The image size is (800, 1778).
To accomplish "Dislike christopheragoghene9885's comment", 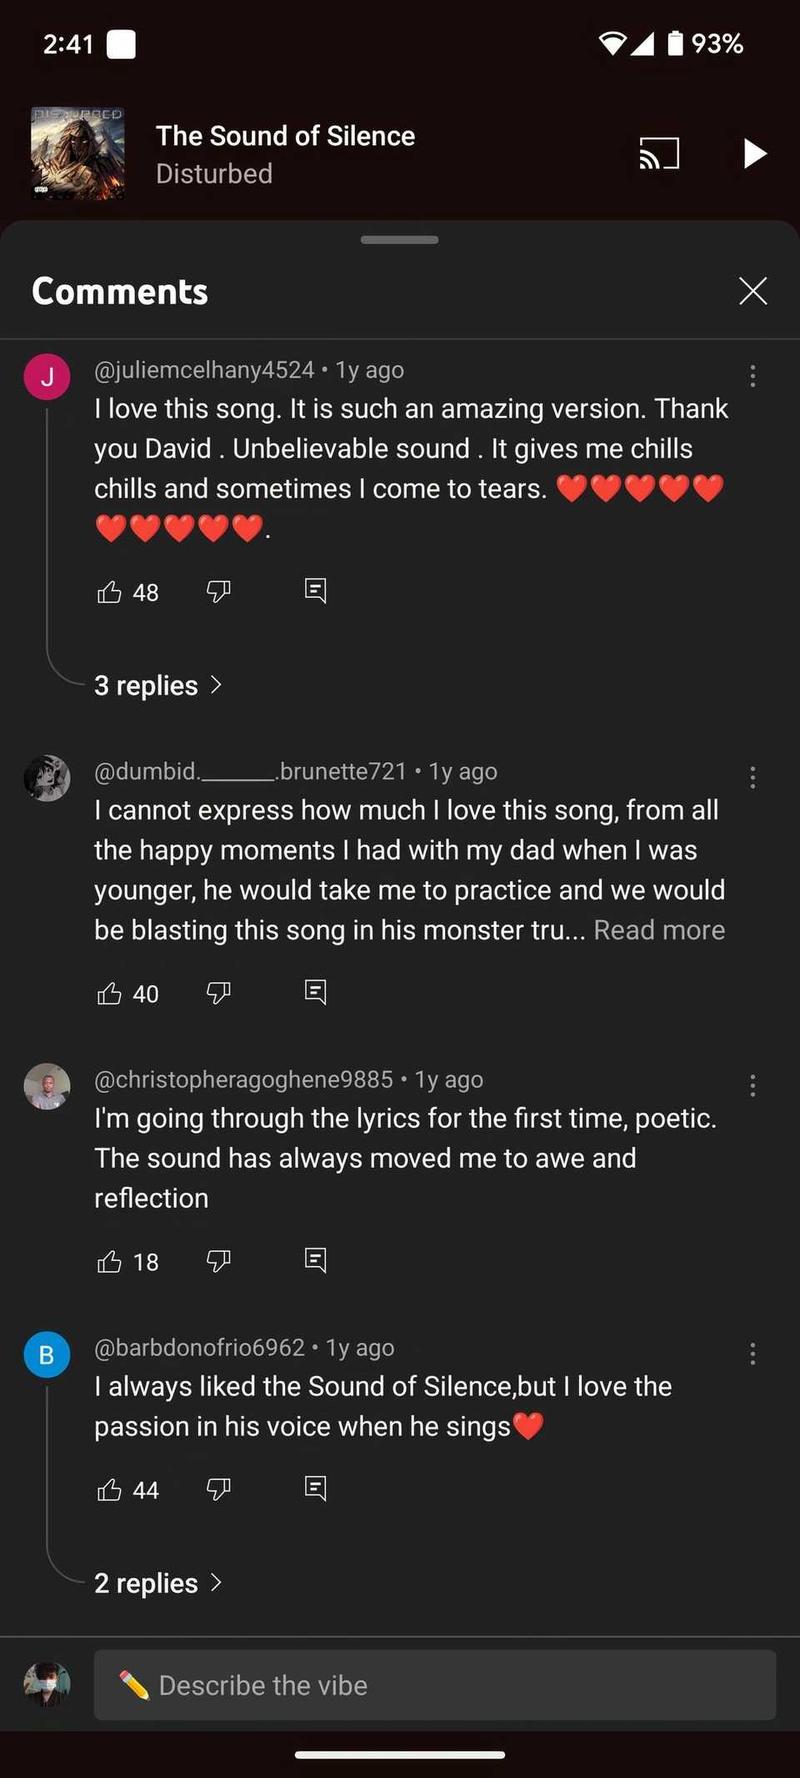I will [x=218, y=1261].
